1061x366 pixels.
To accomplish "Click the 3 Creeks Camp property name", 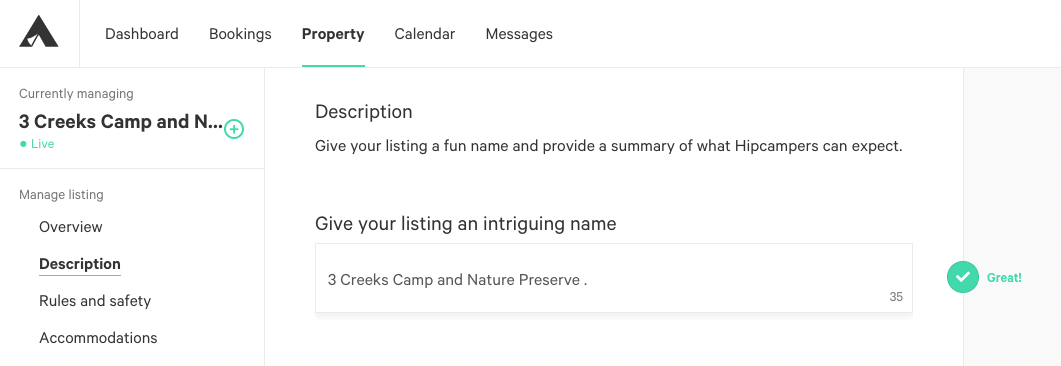I will (120, 122).
